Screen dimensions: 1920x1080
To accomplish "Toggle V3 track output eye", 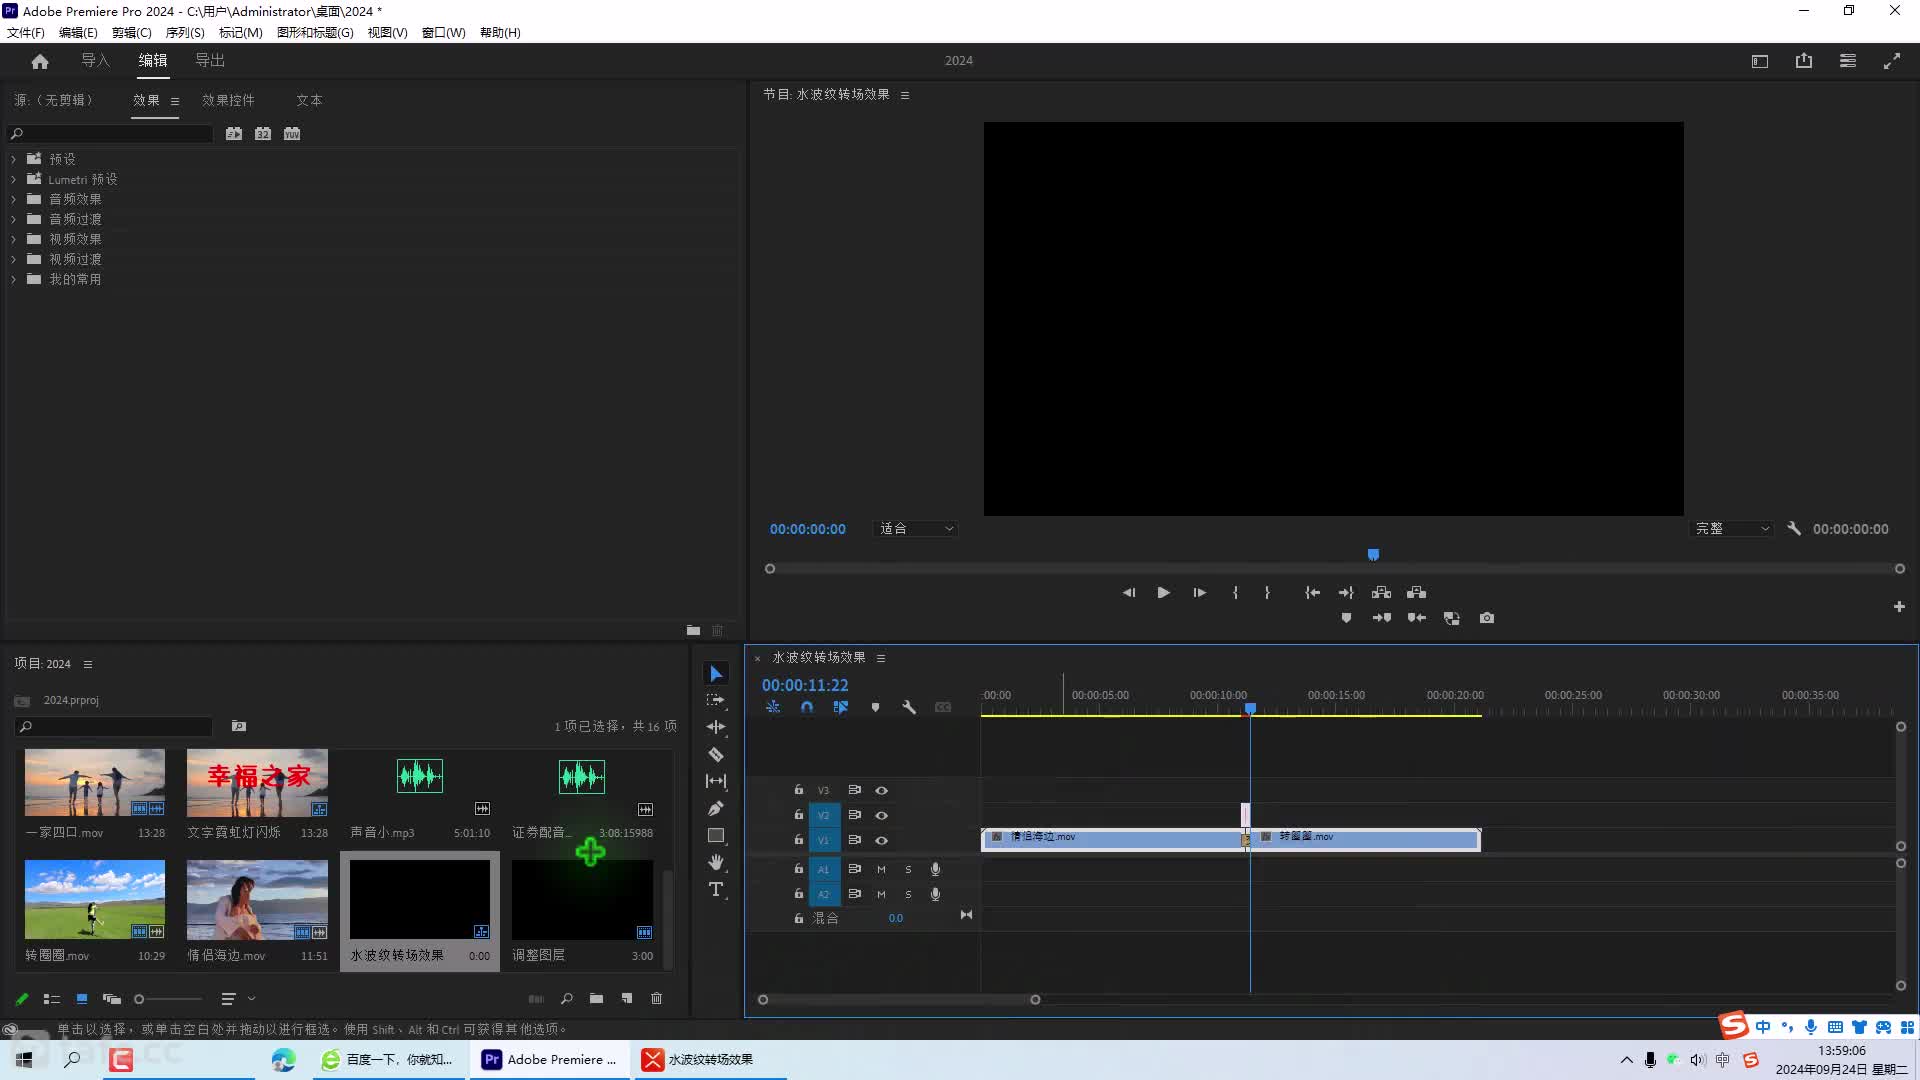I will coord(882,790).
